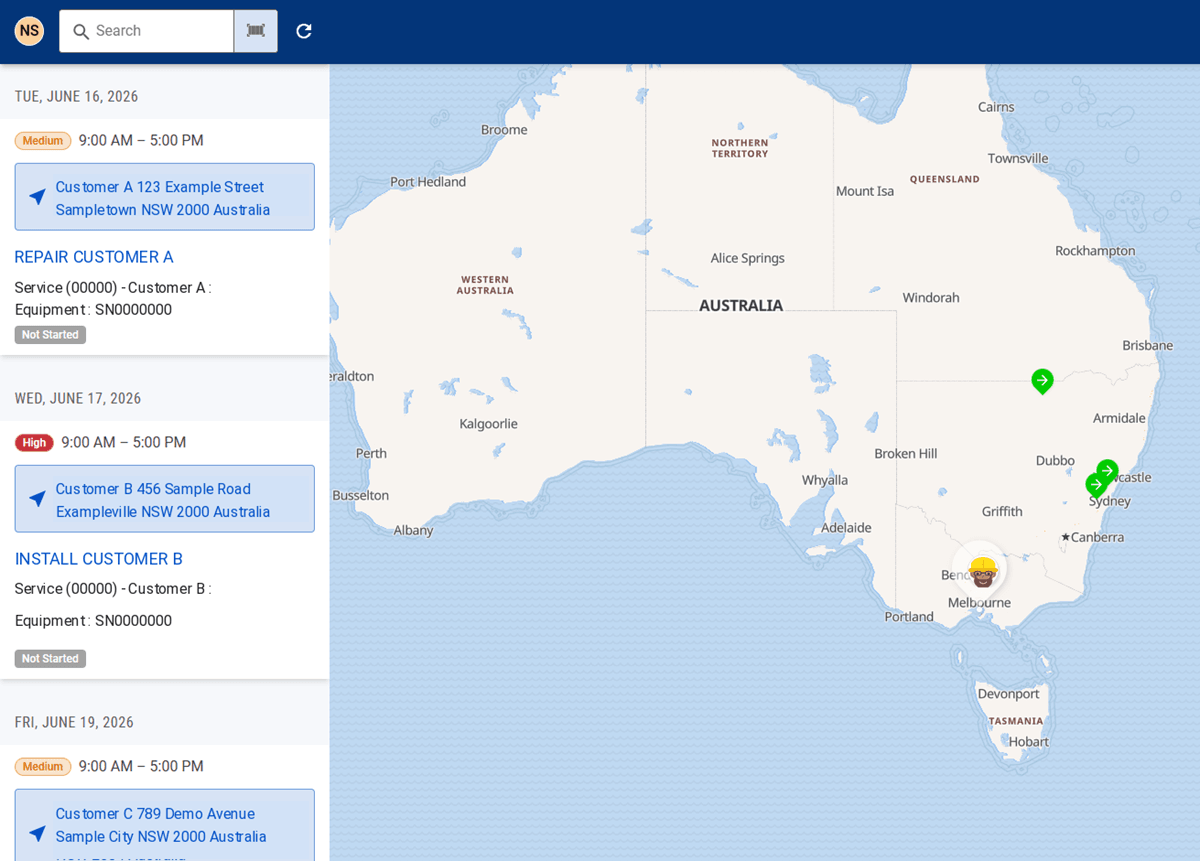Open Customer A address navigation card

tap(165, 197)
